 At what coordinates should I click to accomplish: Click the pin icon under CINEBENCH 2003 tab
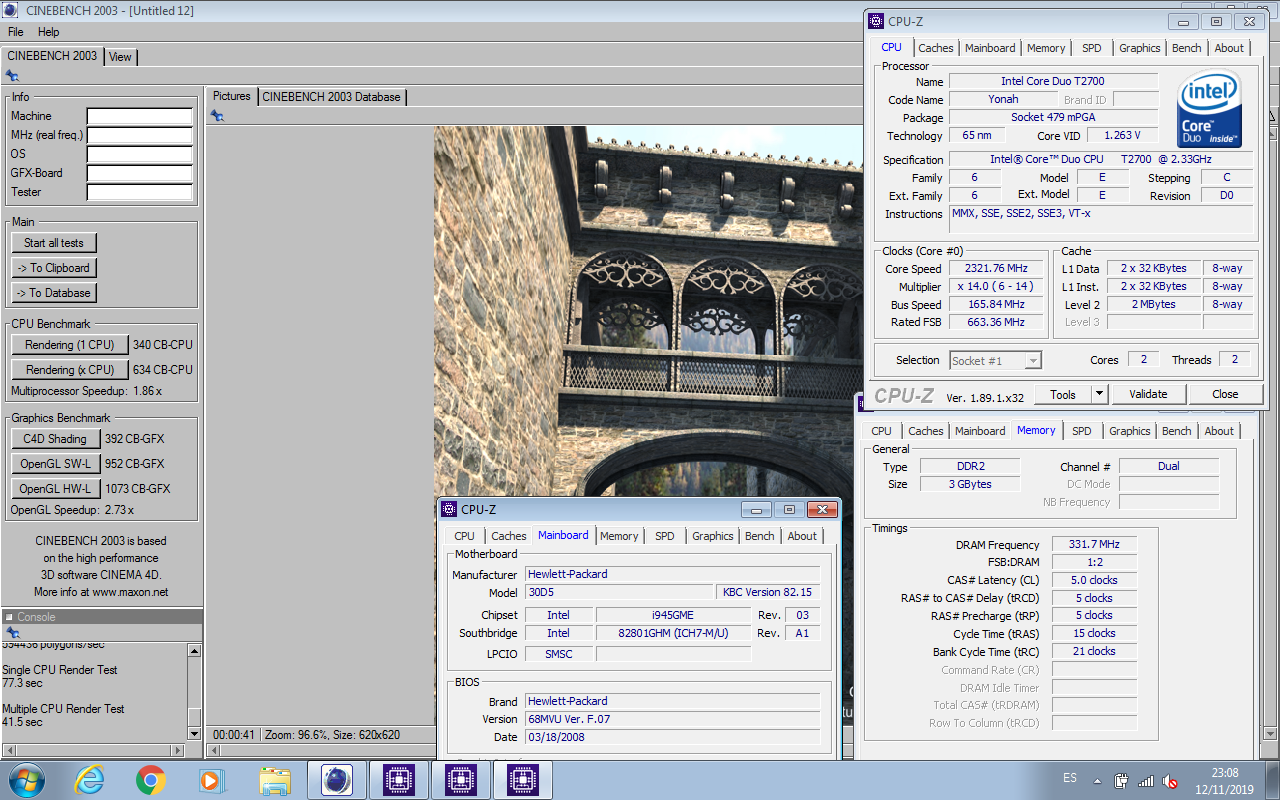[13, 75]
